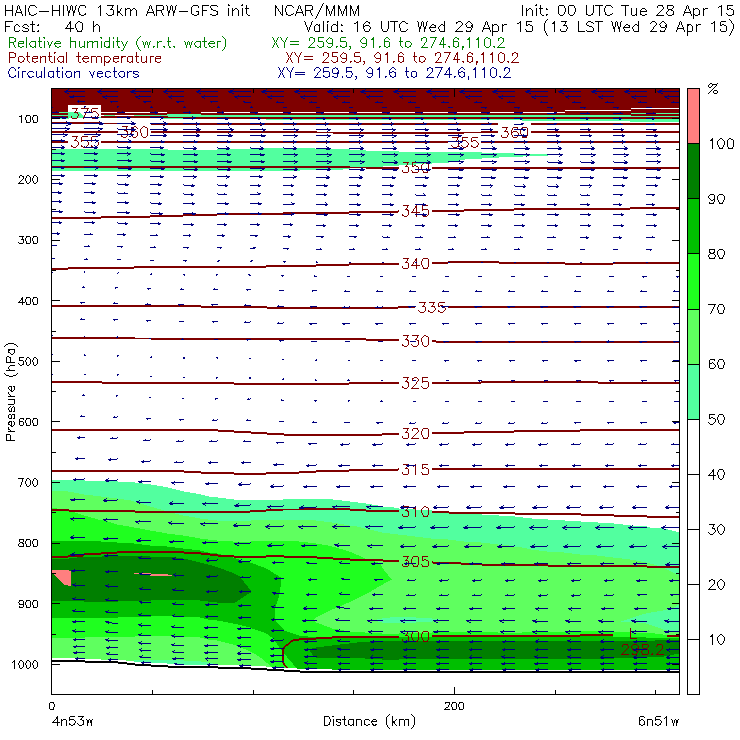
Task: Select the colorbar 40 percent label
Action: pyautogui.click(x=716, y=475)
